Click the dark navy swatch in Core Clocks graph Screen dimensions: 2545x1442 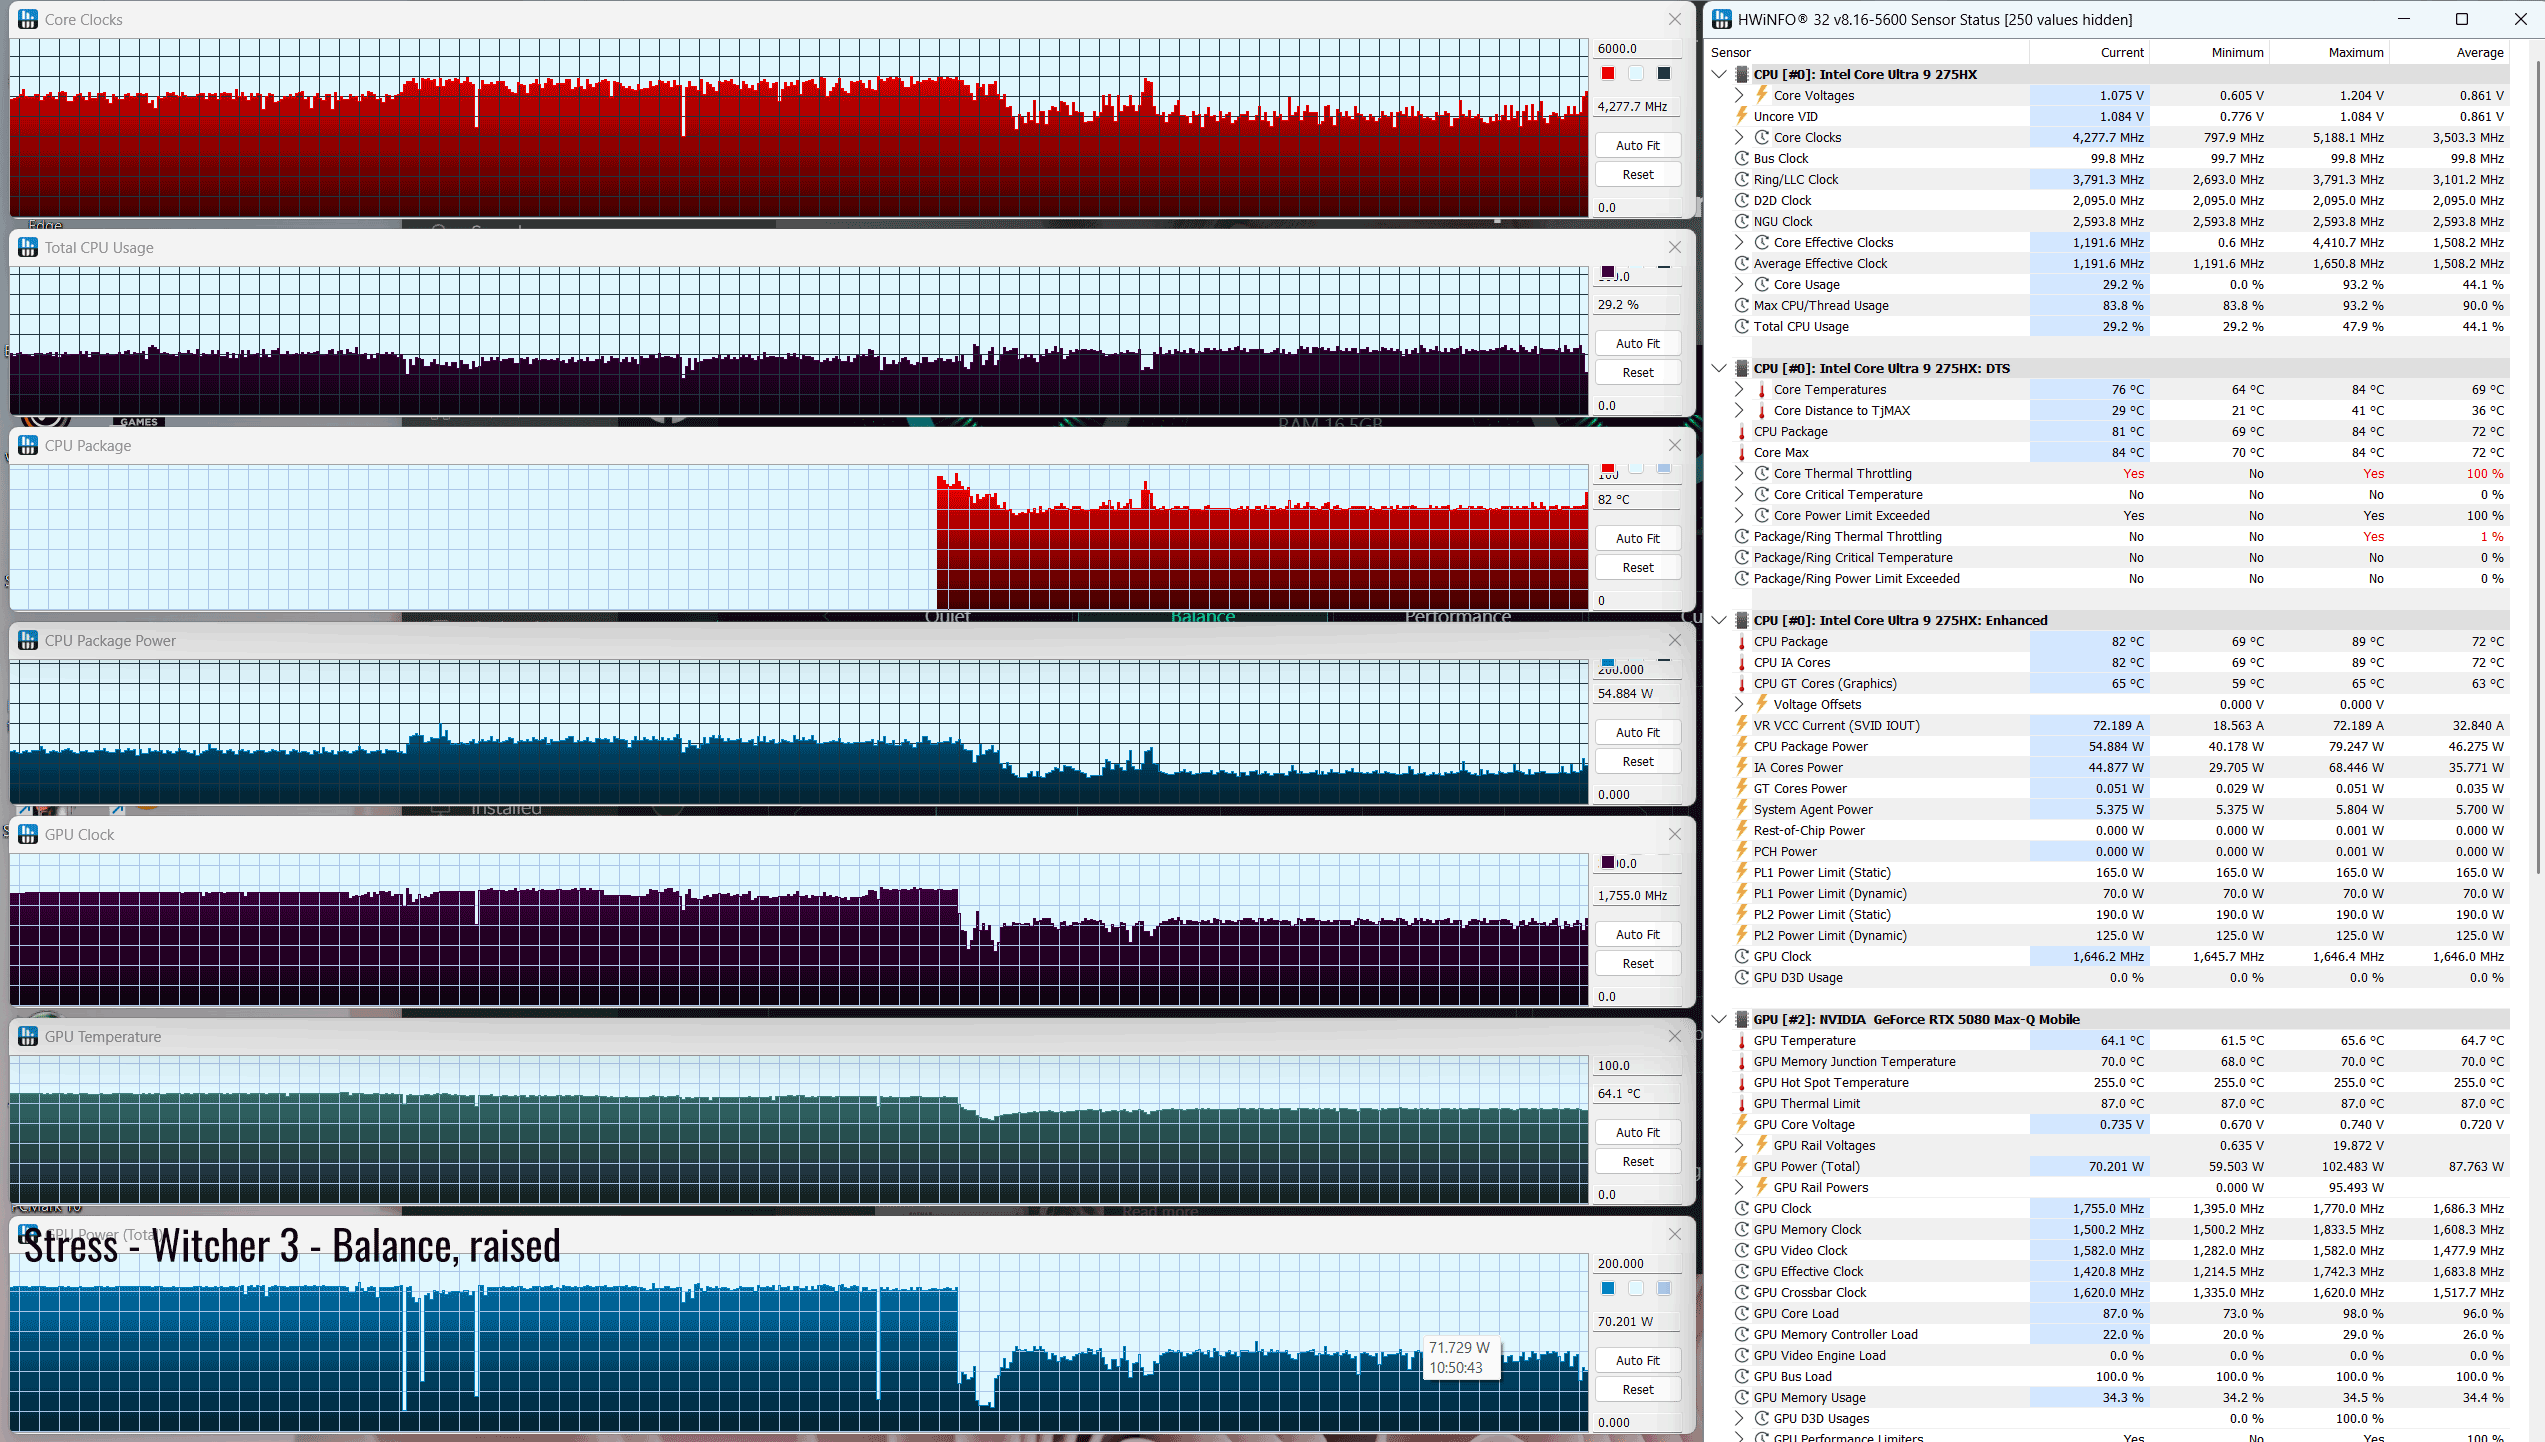tap(1664, 73)
